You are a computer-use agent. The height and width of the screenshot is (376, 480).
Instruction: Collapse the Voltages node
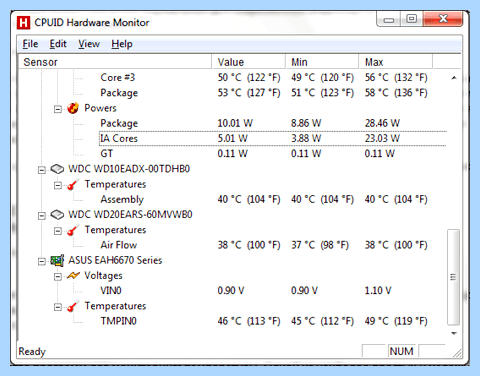point(58,277)
